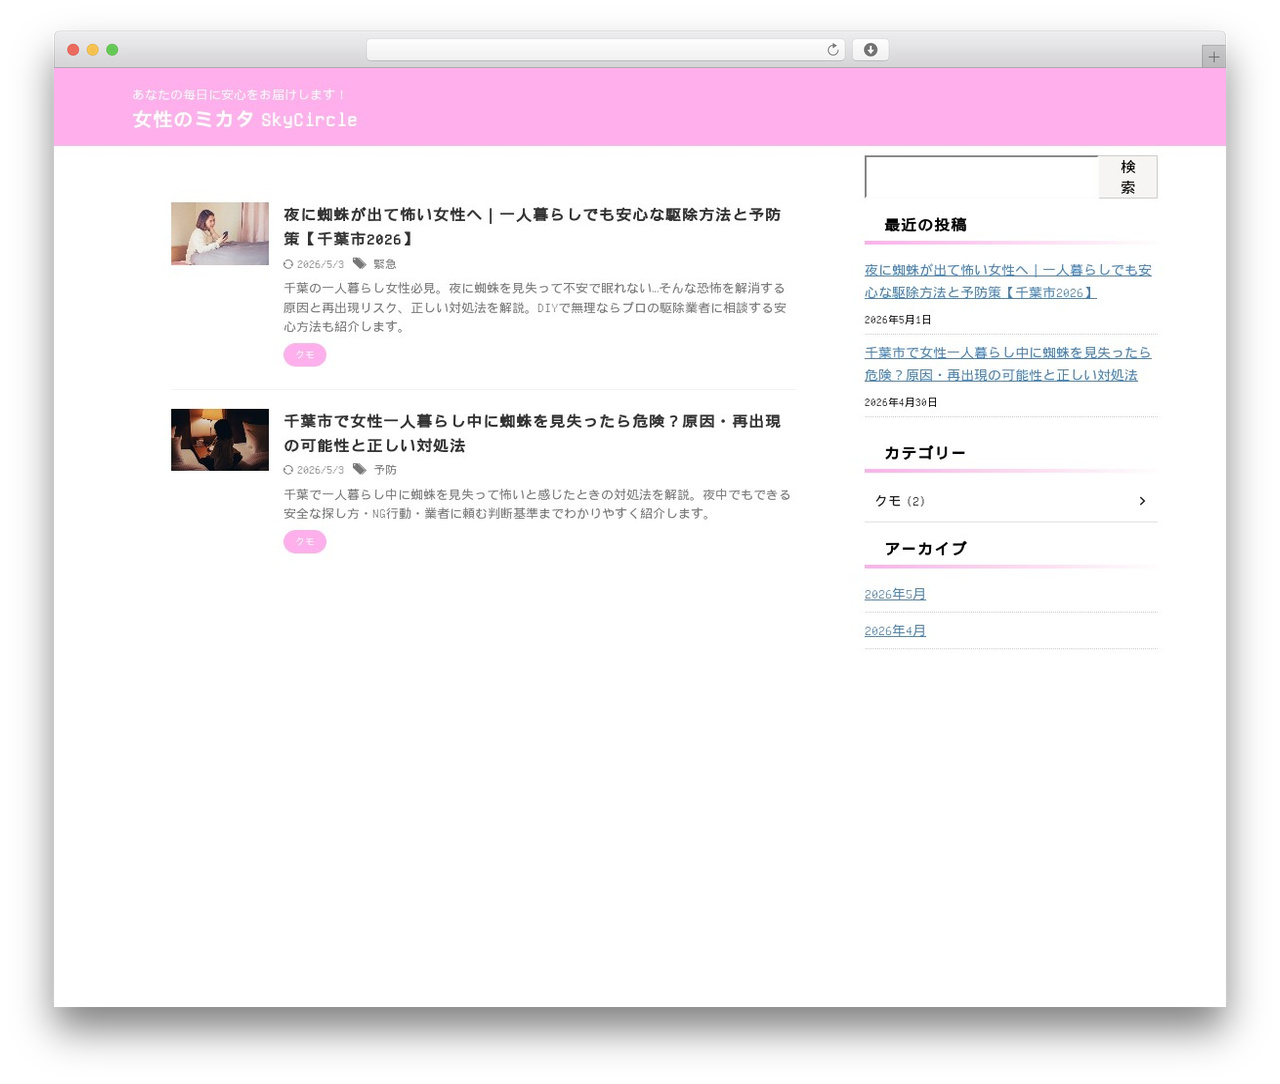This screenshot has width=1280, height=1084.
Task: Click second post excerpt starting 千葉で一人暮らし中に蜘蛛を見失って
Action: (537, 504)
